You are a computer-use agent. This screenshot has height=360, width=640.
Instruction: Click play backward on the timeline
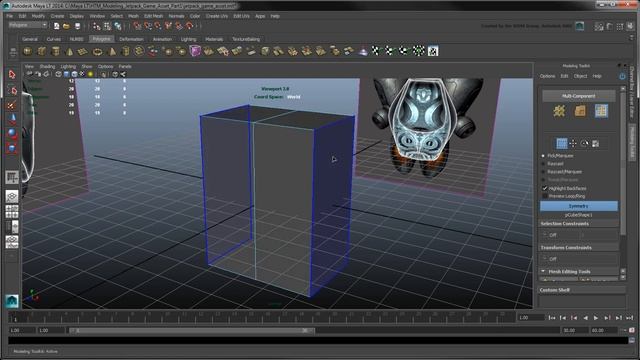click(x=585, y=318)
